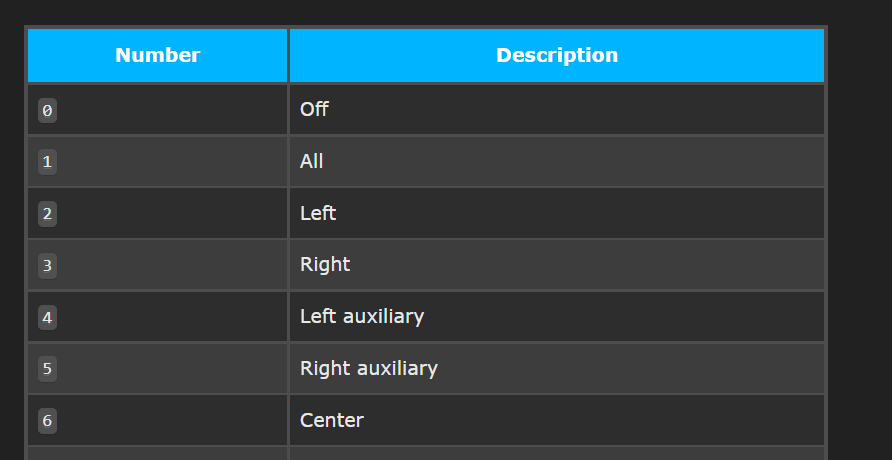Select the code badge 5
The height and width of the screenshot is (460, 892).
(47, 369)
